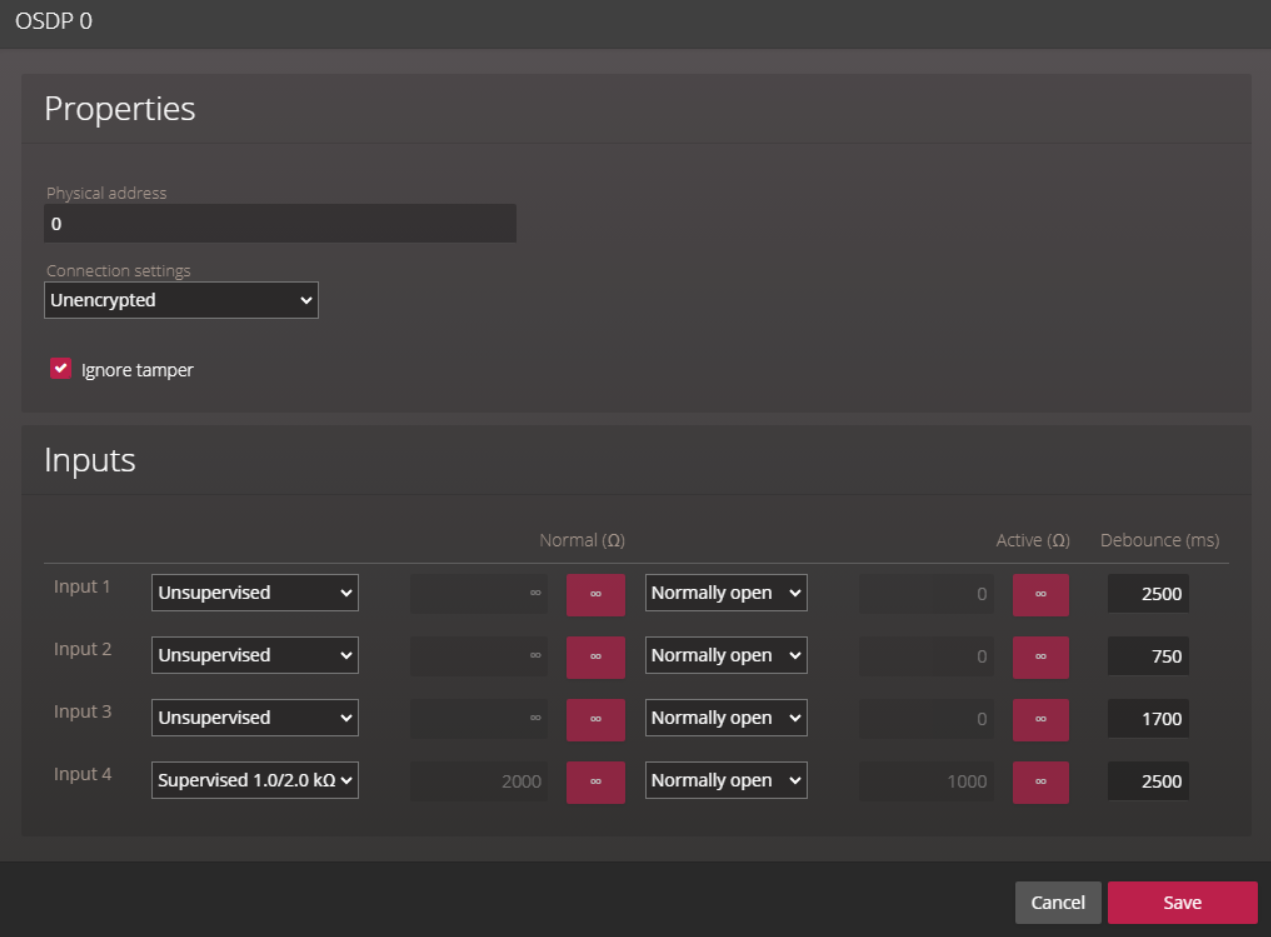Set Input 4 Active resistance to infinity

click(x=1040, y=782)
